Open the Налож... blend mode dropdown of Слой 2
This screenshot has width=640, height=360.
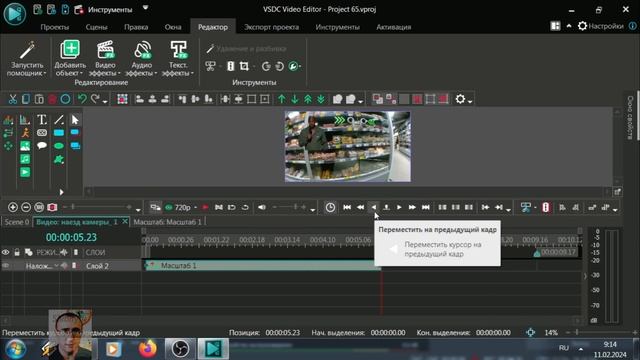[56, 266]
